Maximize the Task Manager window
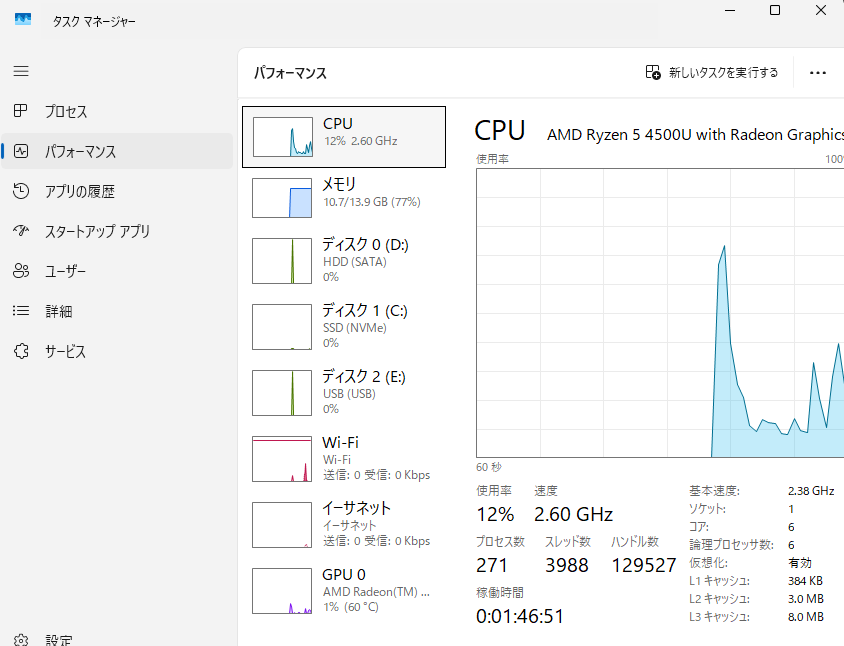 [x=775, y=10]
